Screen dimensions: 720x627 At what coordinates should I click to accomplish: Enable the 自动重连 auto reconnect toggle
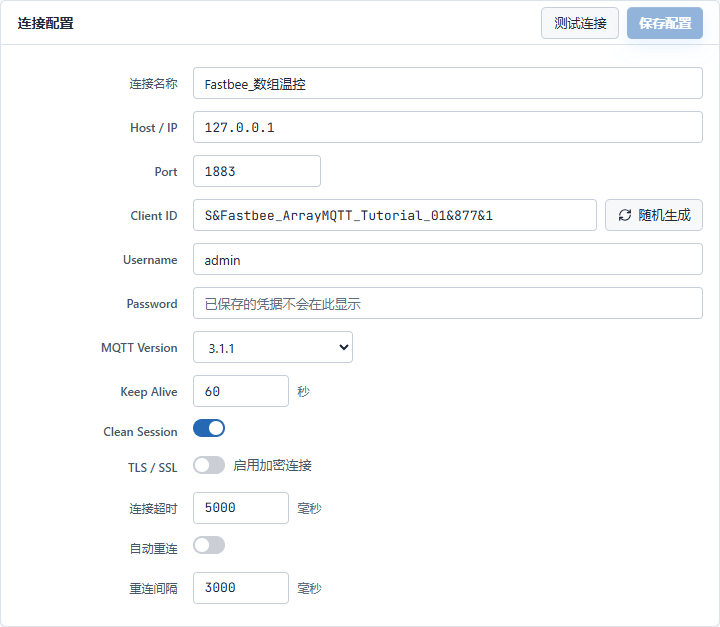209,545
